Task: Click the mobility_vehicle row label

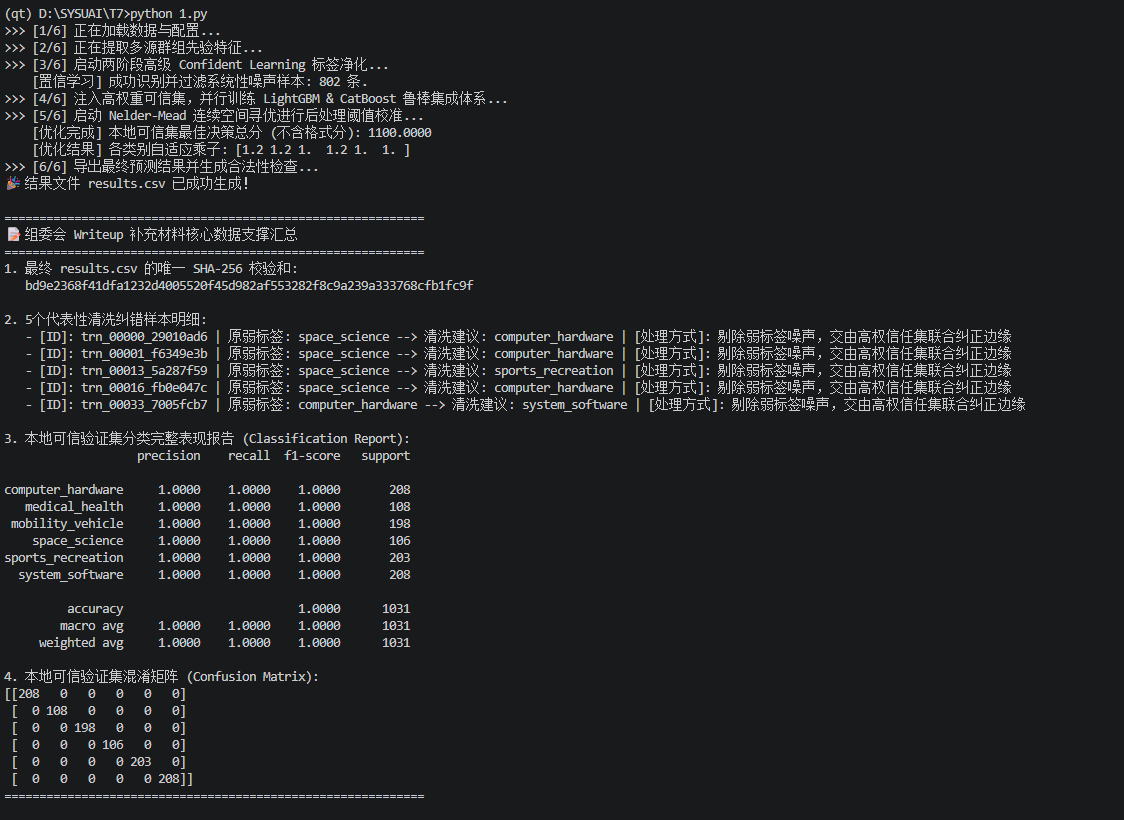Action: (67, 524)
